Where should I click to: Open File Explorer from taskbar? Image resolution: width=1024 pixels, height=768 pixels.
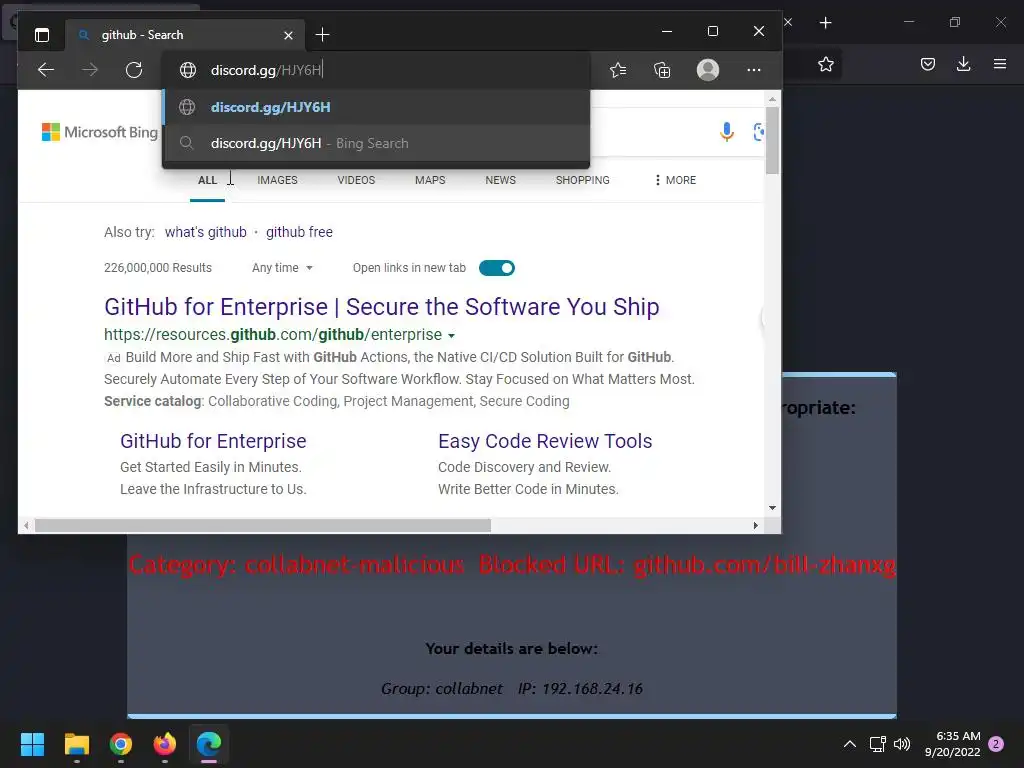[76, 744]
